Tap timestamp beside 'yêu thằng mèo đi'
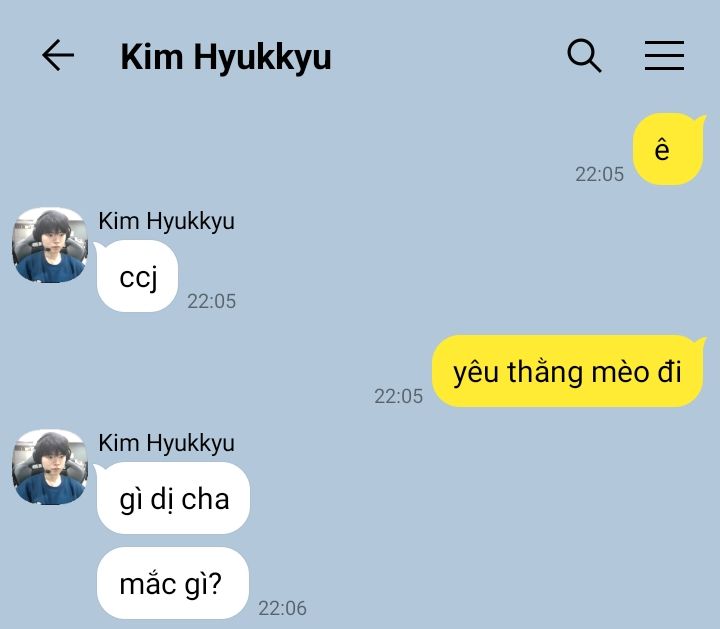The height and width of the screenshot is (629, 720). click(x=399, y=397)
